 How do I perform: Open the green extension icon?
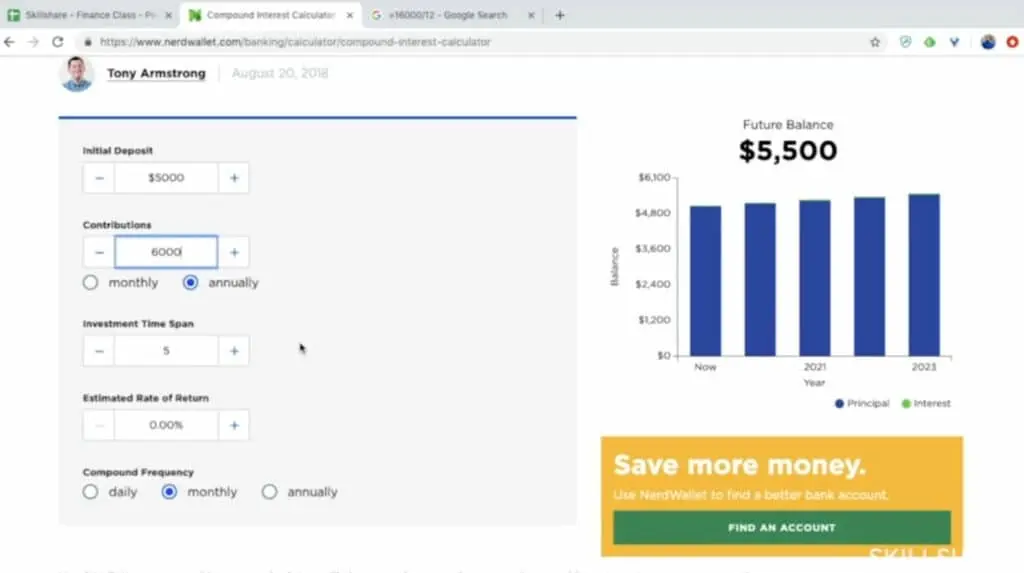click(929, 42)
